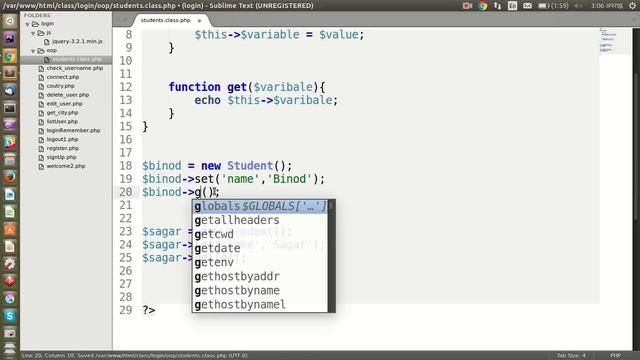Open coutry.php file
640x360 pixels.
pos(60,86)
